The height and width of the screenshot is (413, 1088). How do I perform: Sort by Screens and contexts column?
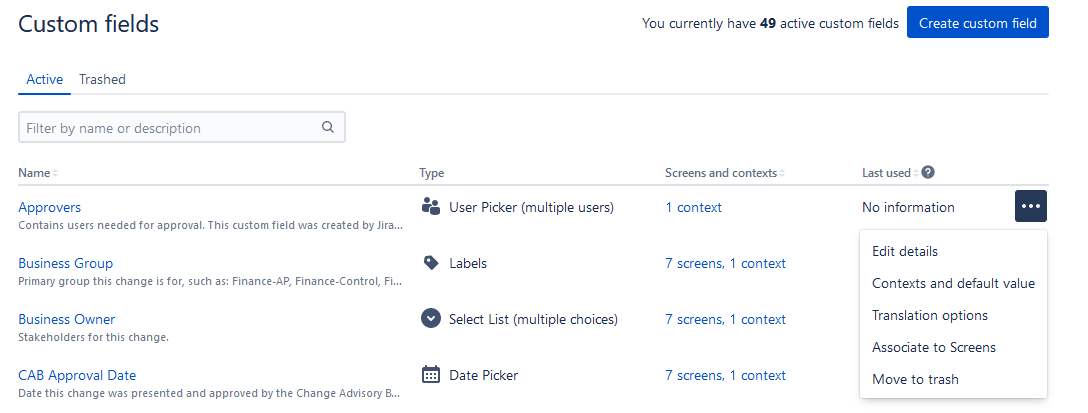coord(724,173)
